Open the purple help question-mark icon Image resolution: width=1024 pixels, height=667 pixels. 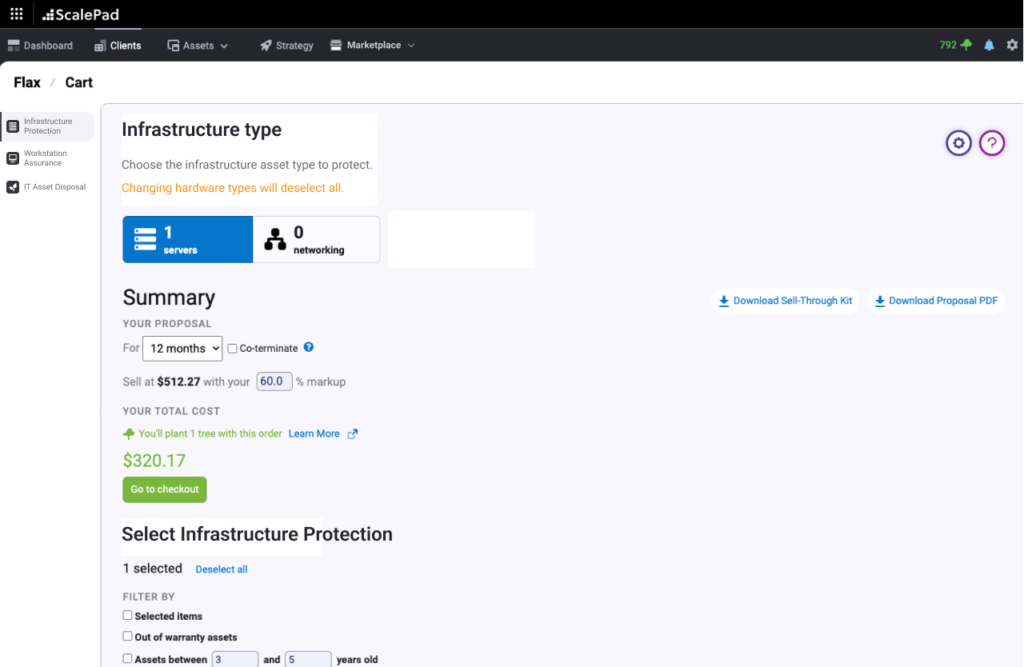[991, 143]
